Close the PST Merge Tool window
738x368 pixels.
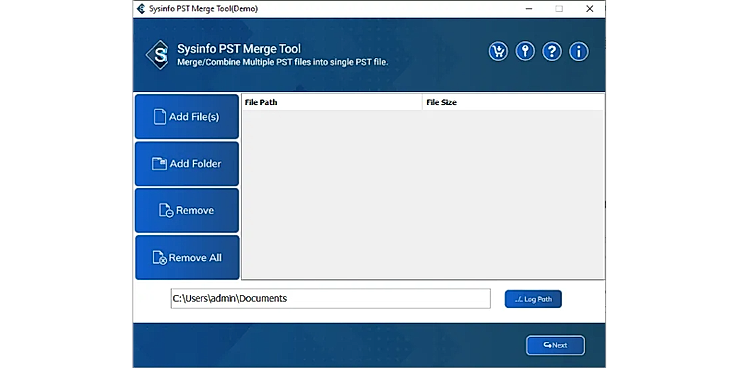pyautogui.click(x=589, y=8)
